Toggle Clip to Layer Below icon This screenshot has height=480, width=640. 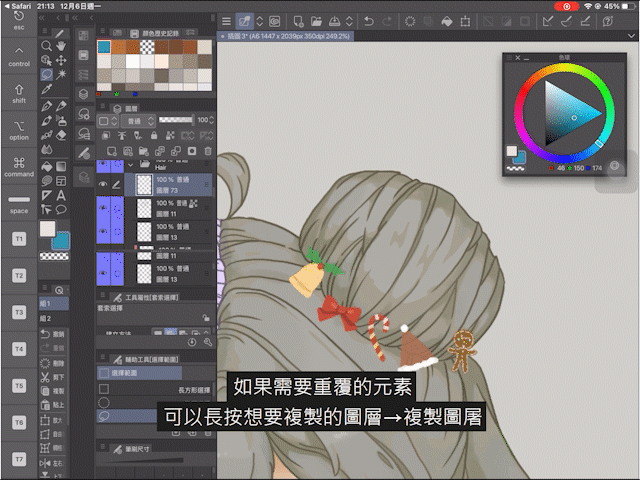[x=106, y=136]
